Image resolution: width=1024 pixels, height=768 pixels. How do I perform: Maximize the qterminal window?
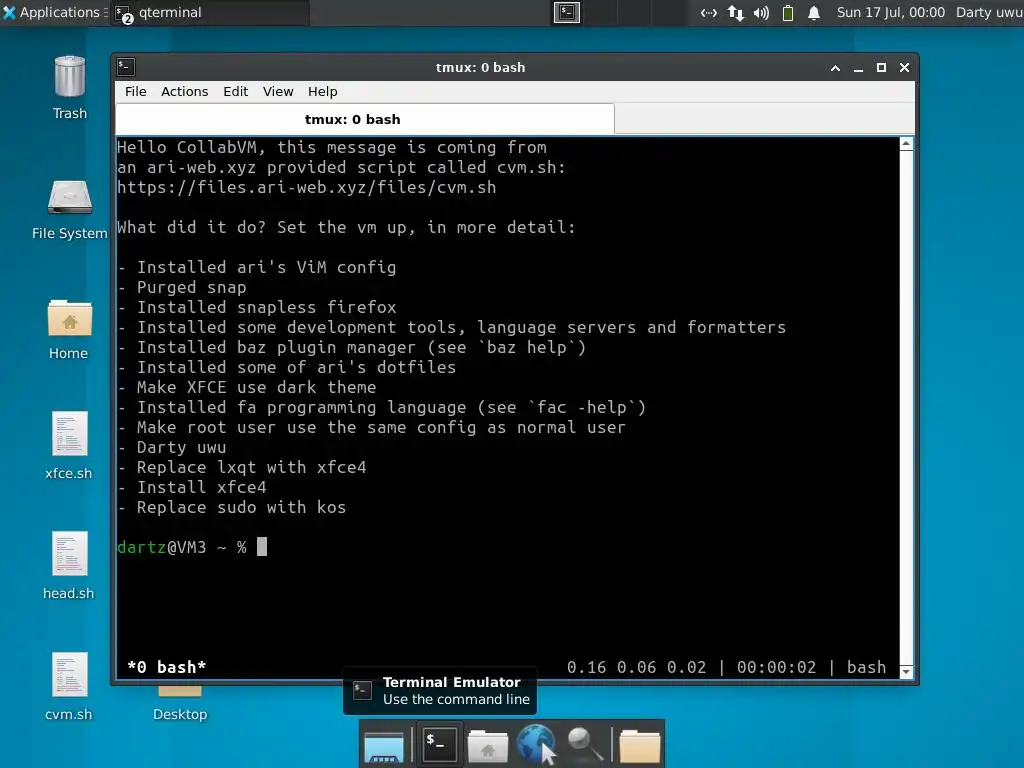(x=881, y=68)
